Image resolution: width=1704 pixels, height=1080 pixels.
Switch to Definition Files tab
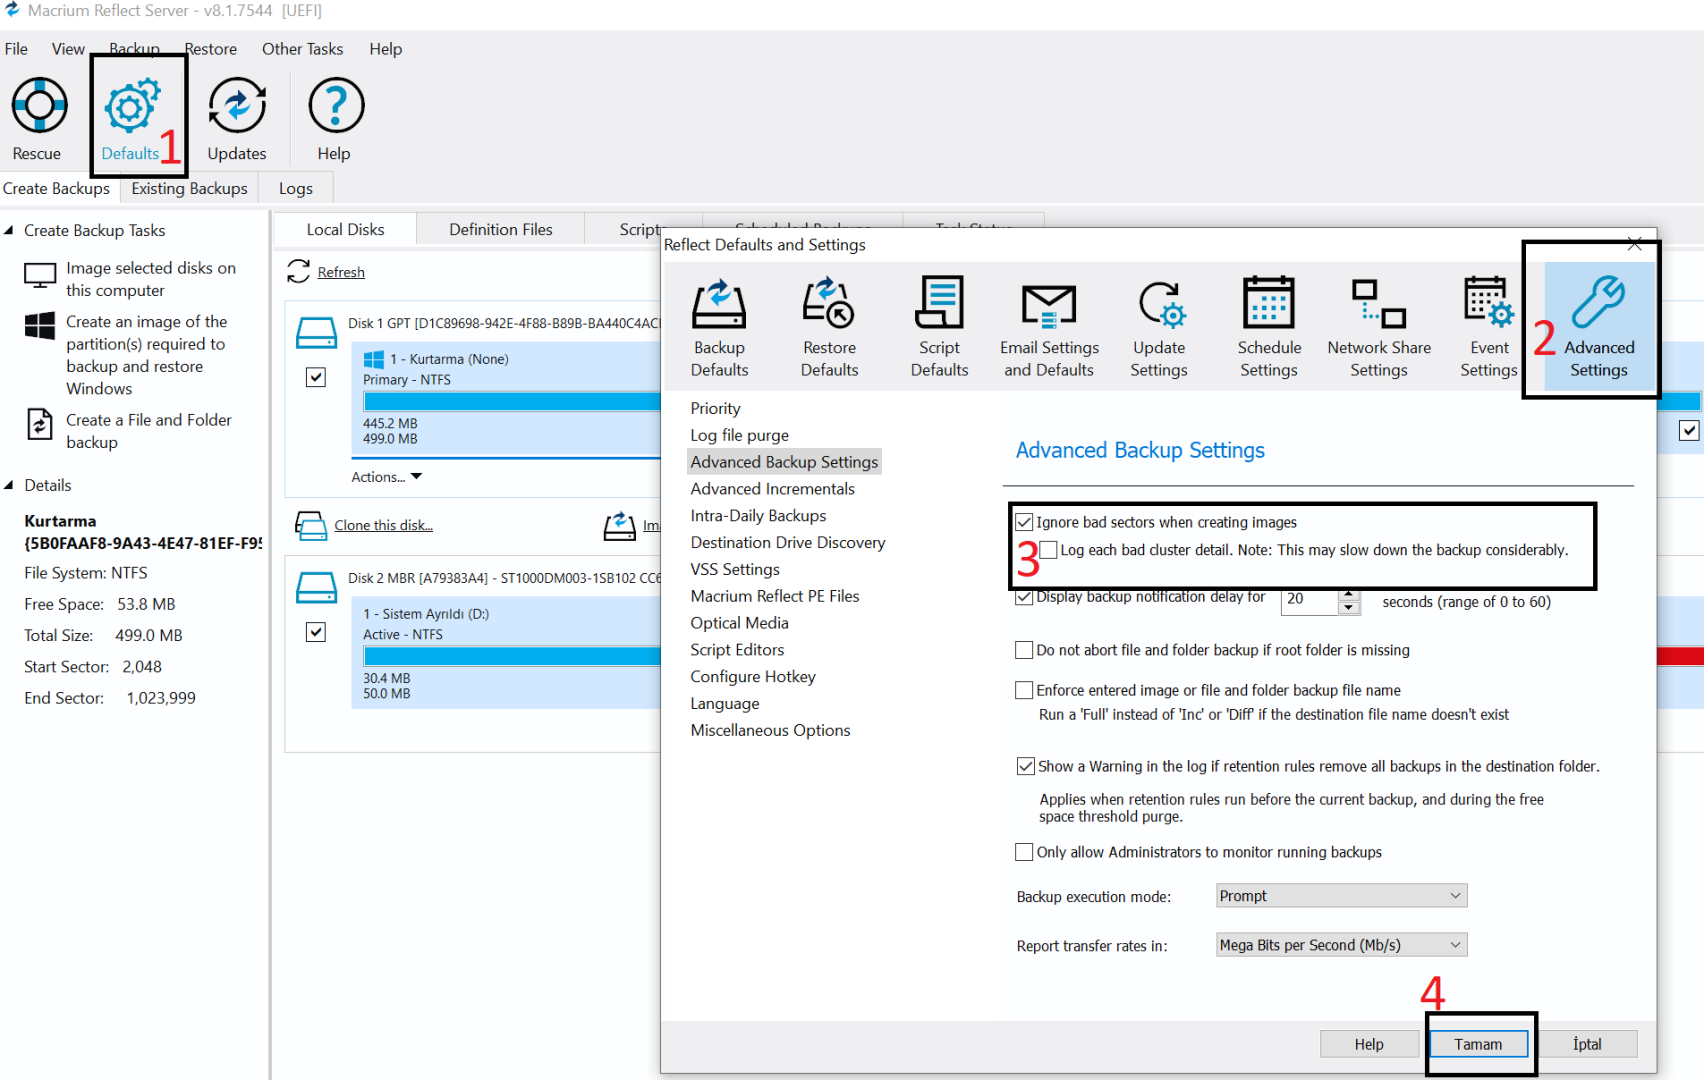click(x=501, y=230)
